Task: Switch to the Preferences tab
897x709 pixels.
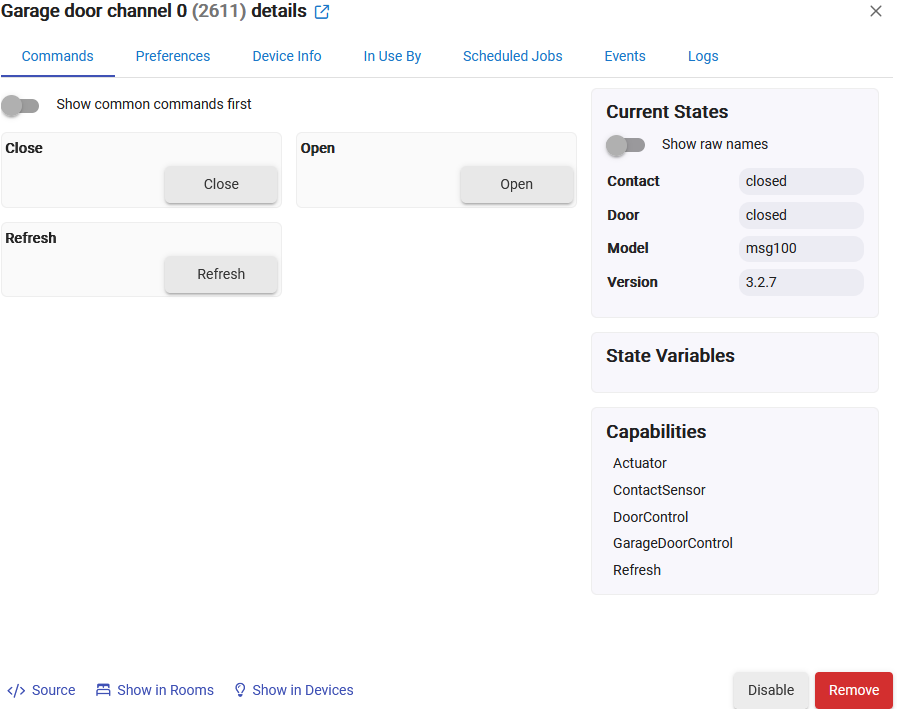Action: click(173, 56)
